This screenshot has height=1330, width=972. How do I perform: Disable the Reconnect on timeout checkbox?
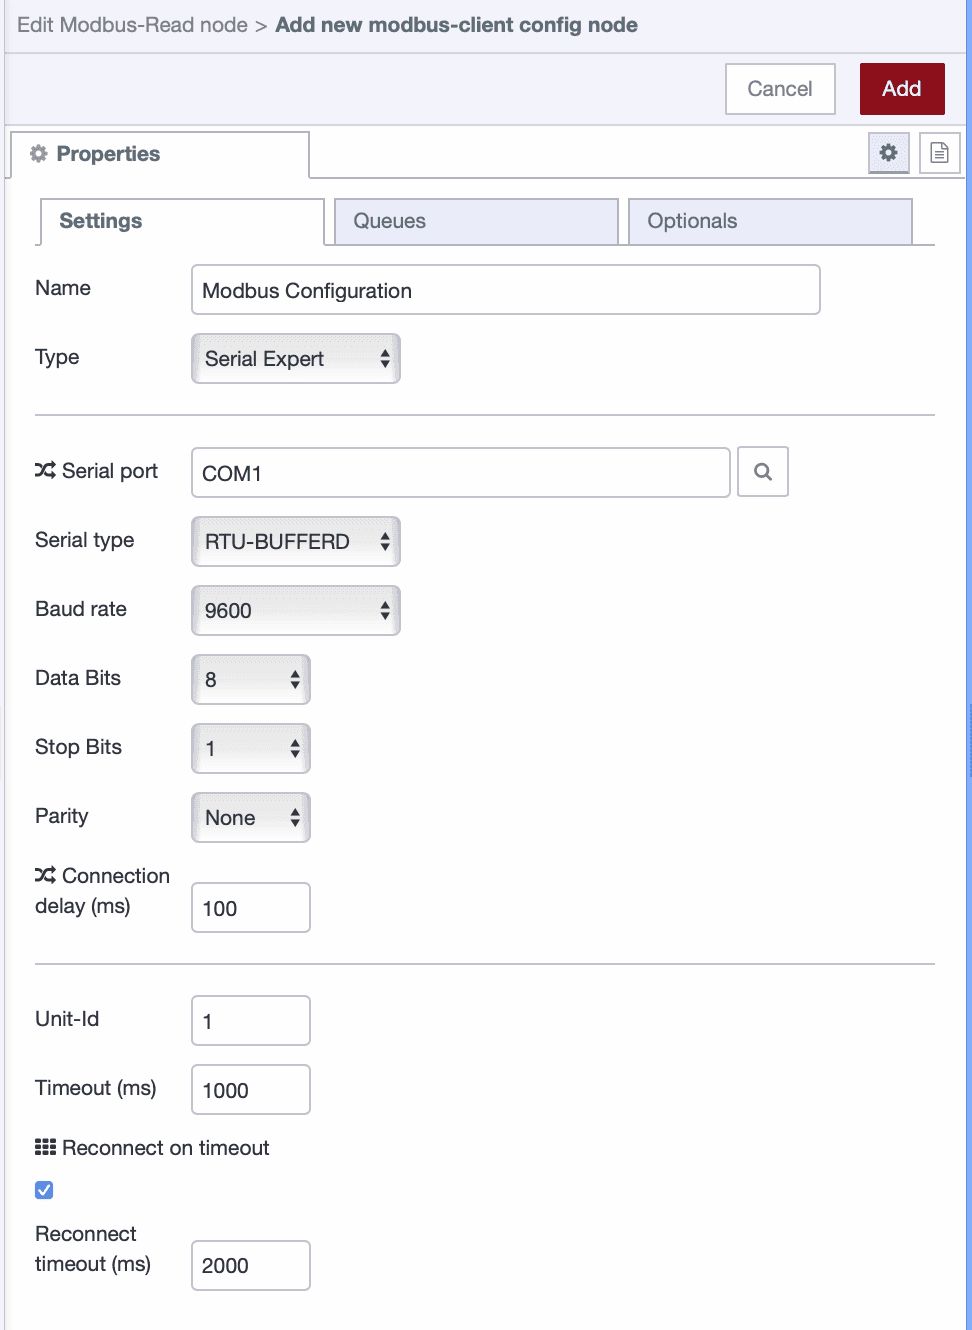(44, 1189)
